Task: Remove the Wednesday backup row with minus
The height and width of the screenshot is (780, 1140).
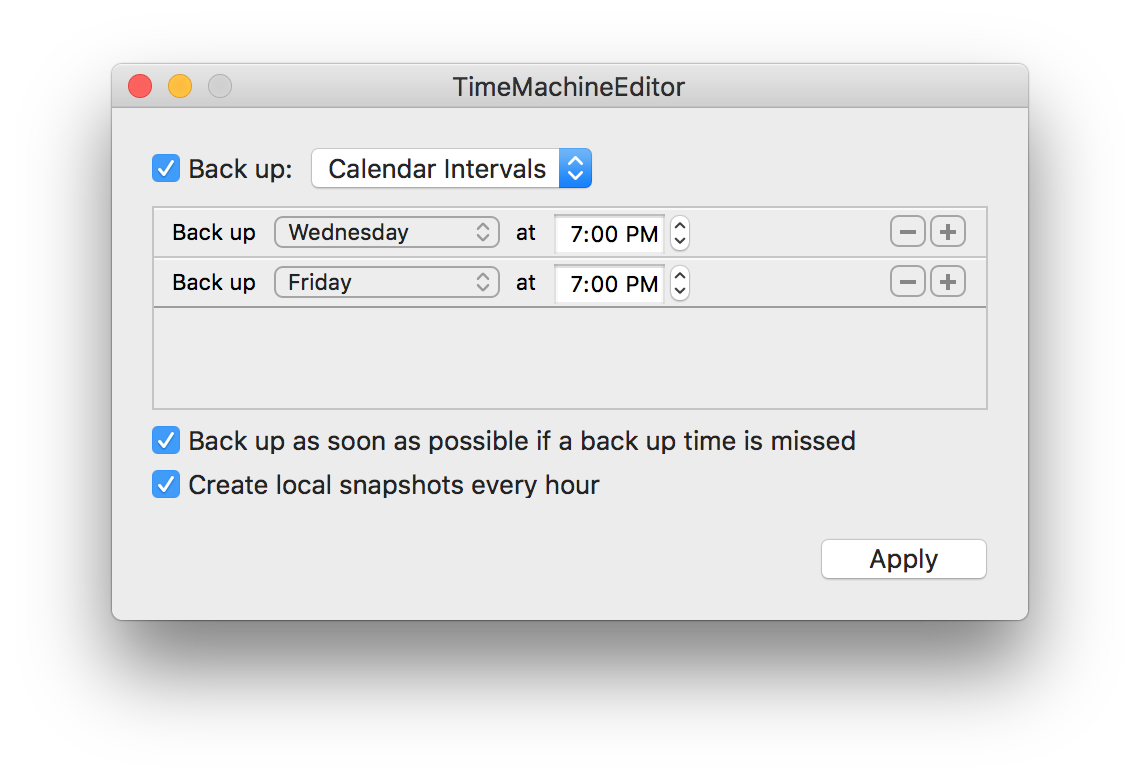Action: point(907,232)
